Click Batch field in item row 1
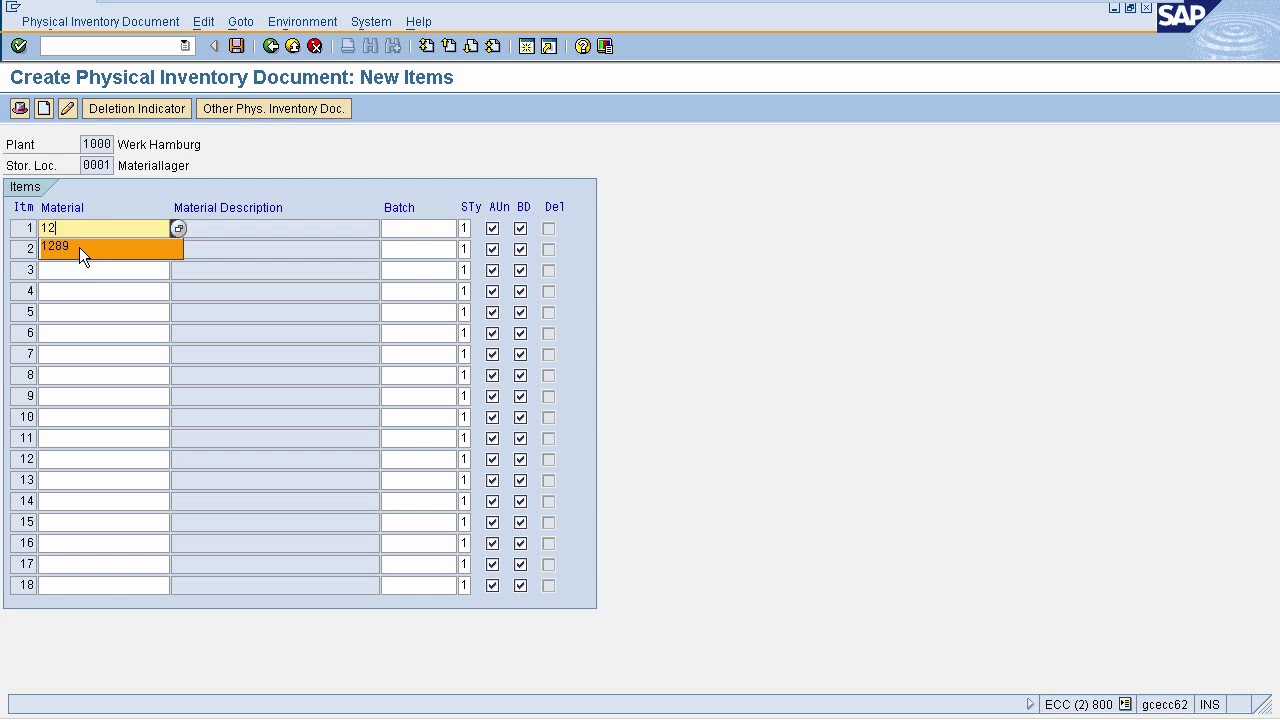 [418, 229]
